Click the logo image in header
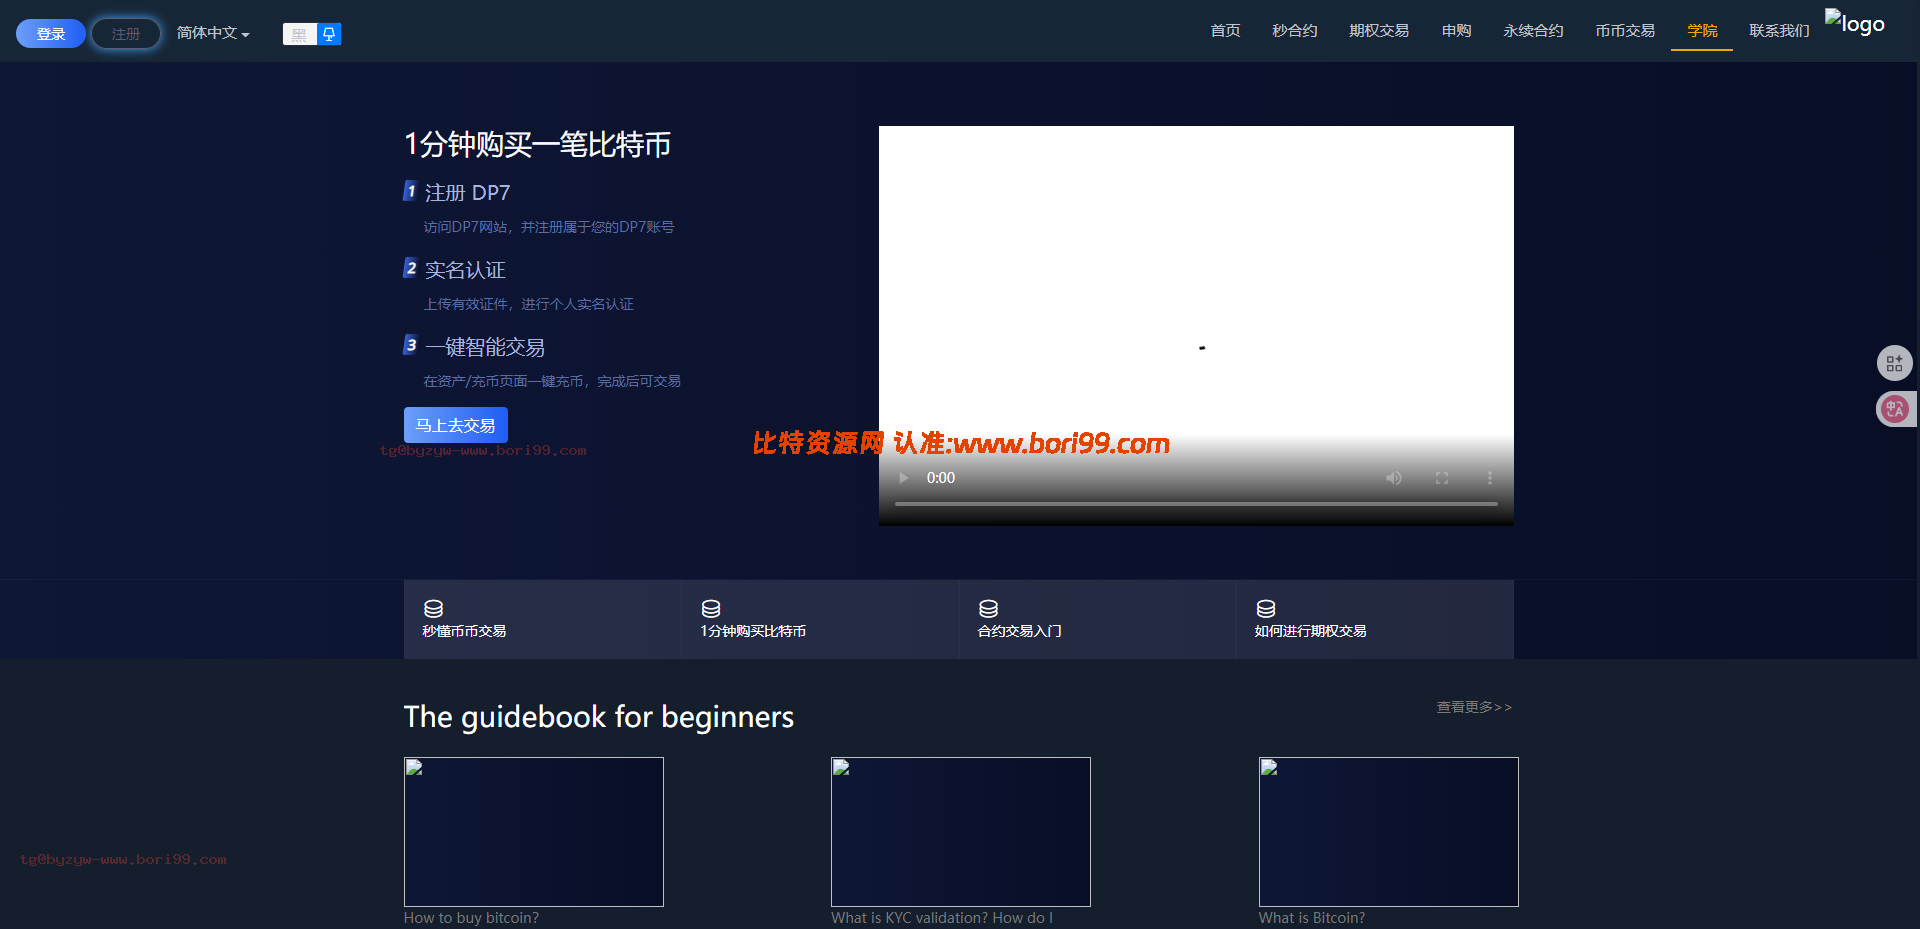 [x=1855, y=23]
